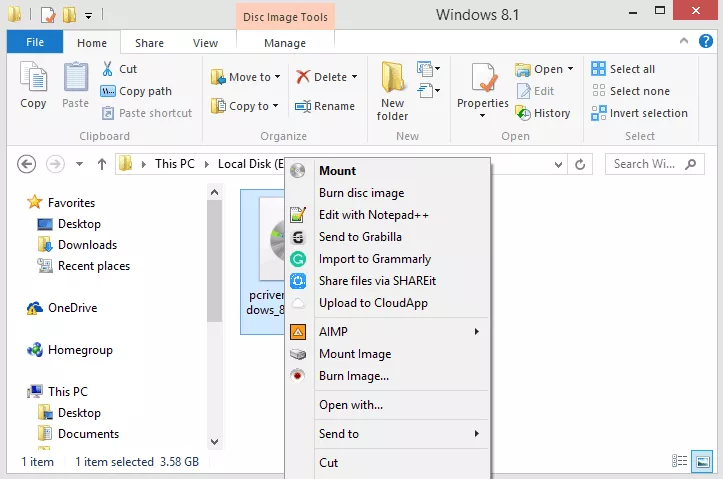The height and width of the screenshot is (479, 723).
Task: Select OneDrive in navigation pane
Action: coord(62,308)
